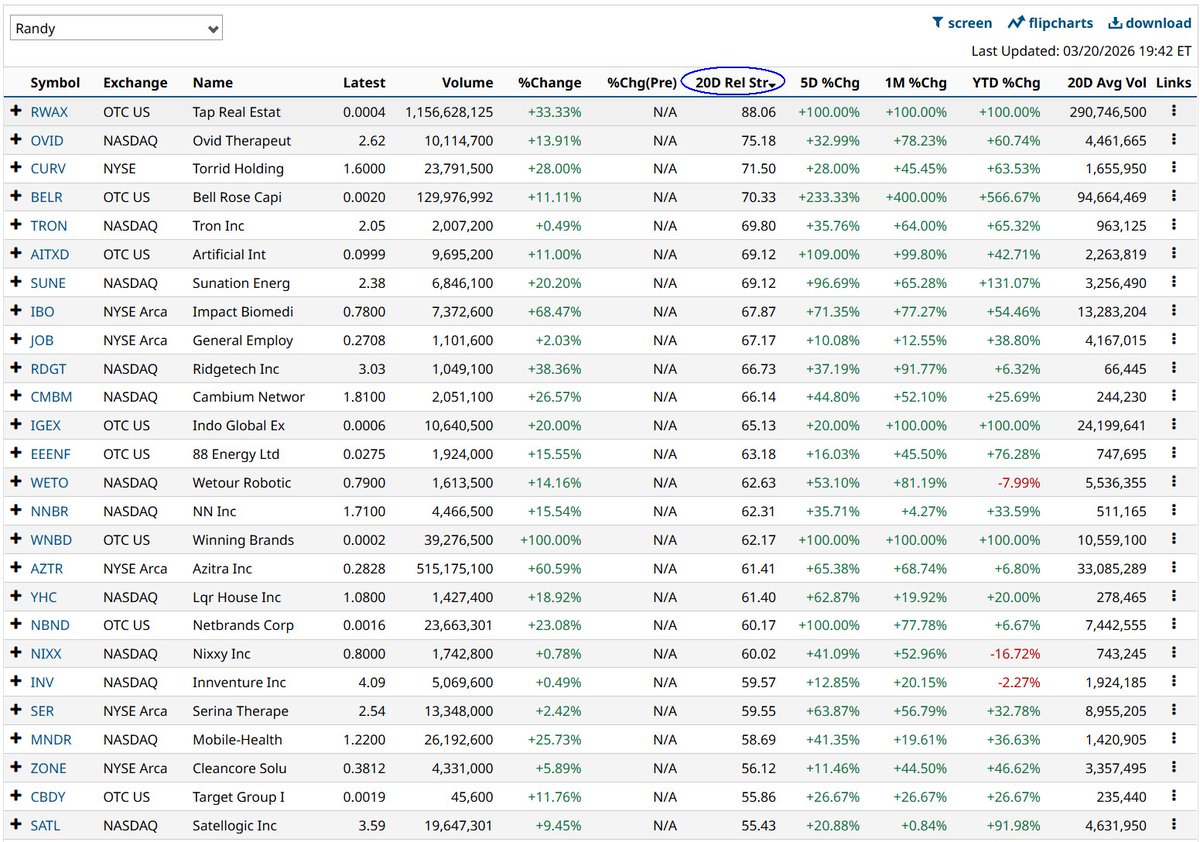
Task: Open the EEENF symbol link
Action: pyautogui.click(x=49, y=454)
